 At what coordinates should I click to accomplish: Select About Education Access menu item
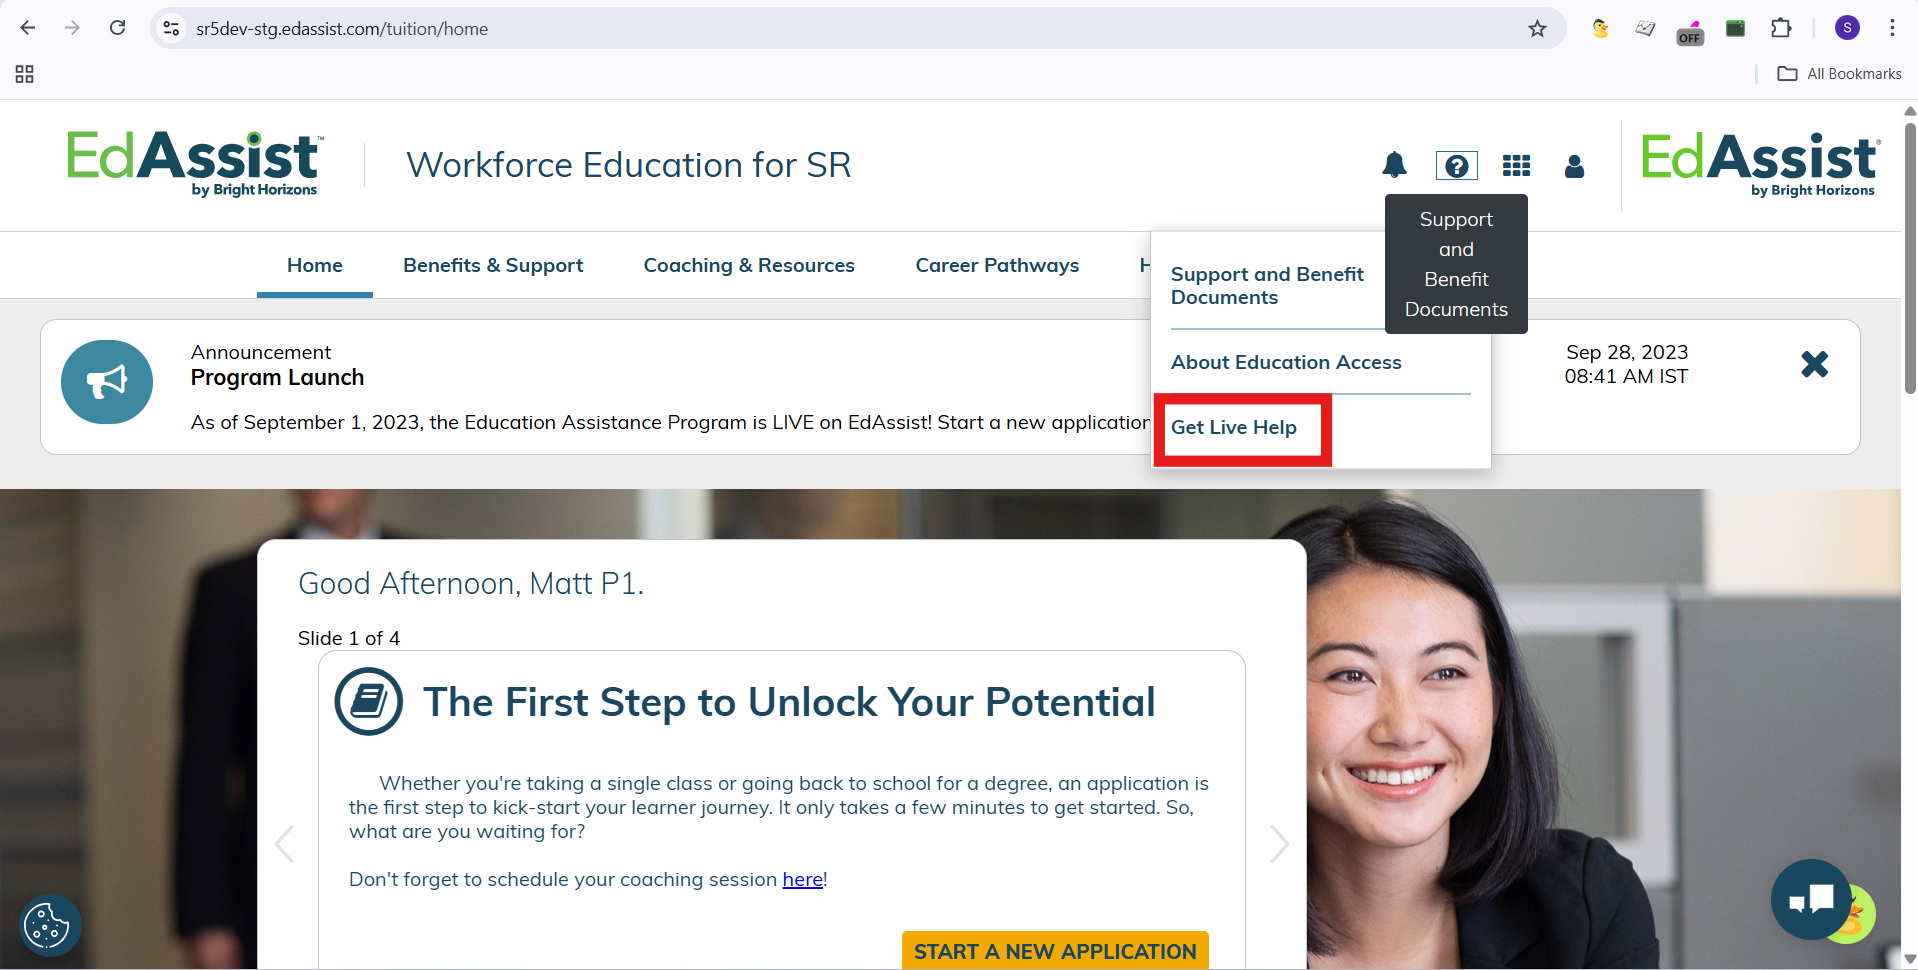[1286, 362]
